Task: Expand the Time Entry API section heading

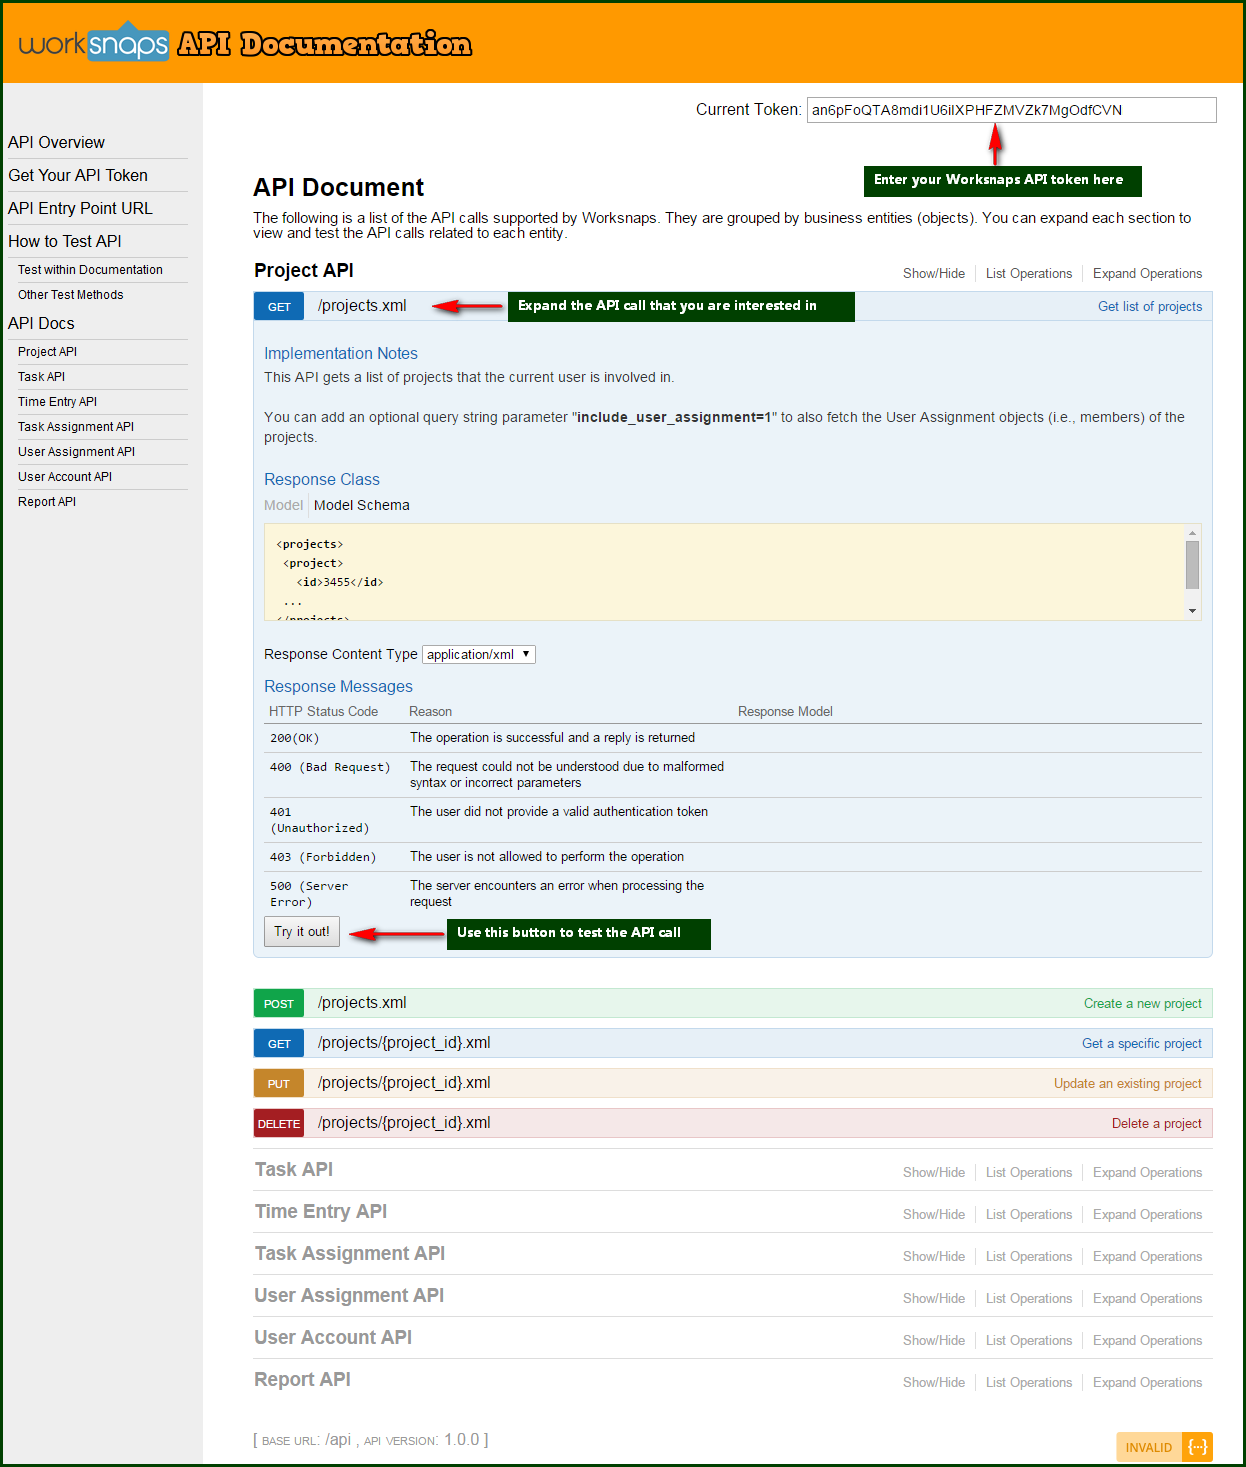Action: click(x=321, y=1212)
